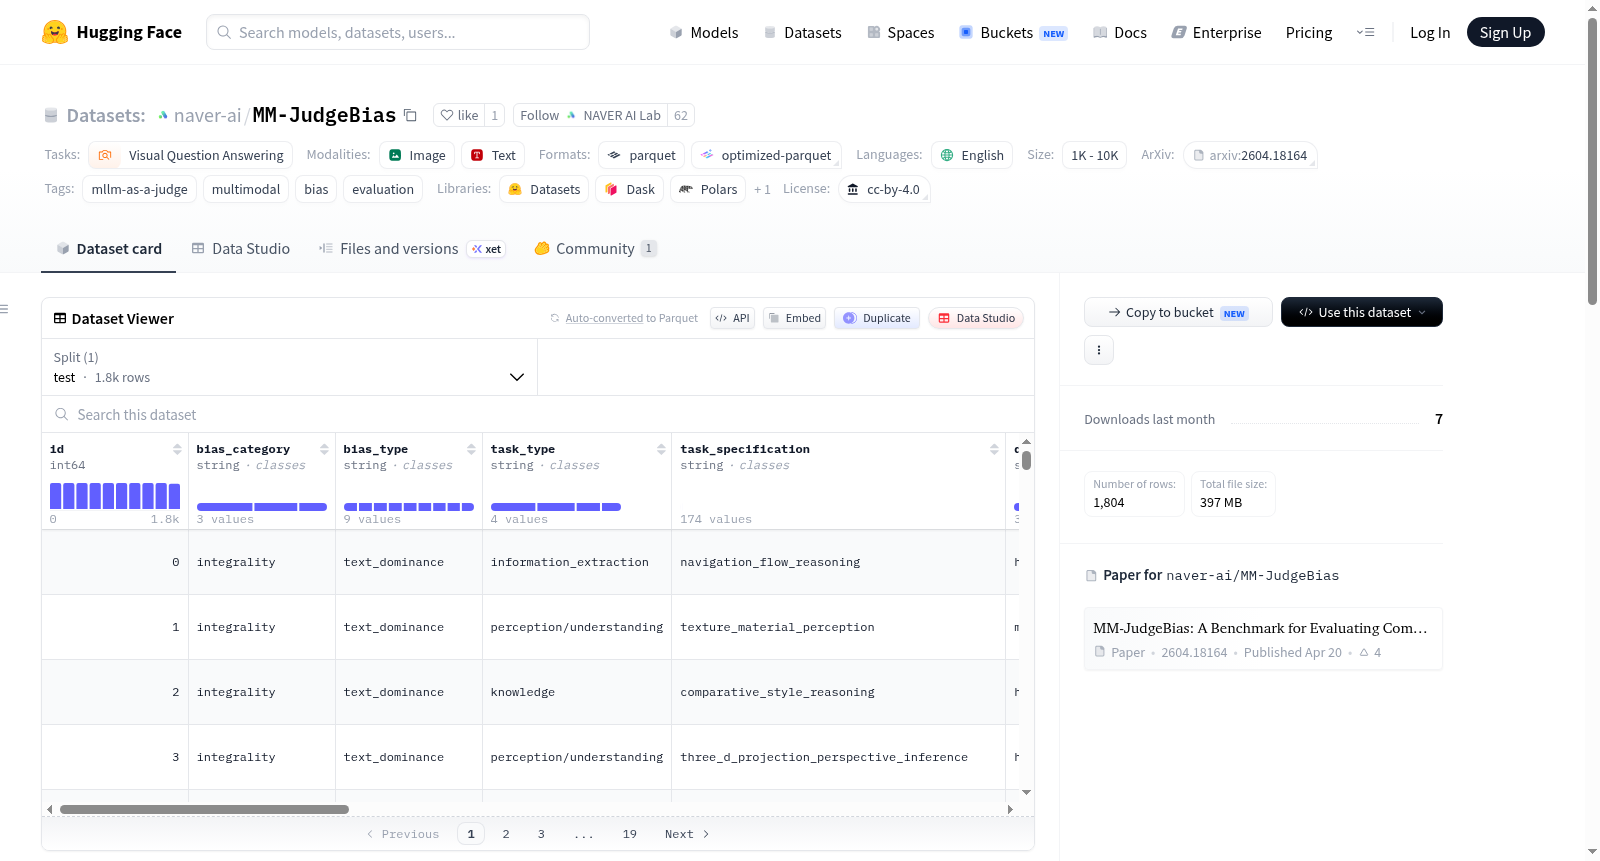The width and height of the screenshot is (1600, 861).
Task: Sort by the task_specification column
Action: (994, 449)
